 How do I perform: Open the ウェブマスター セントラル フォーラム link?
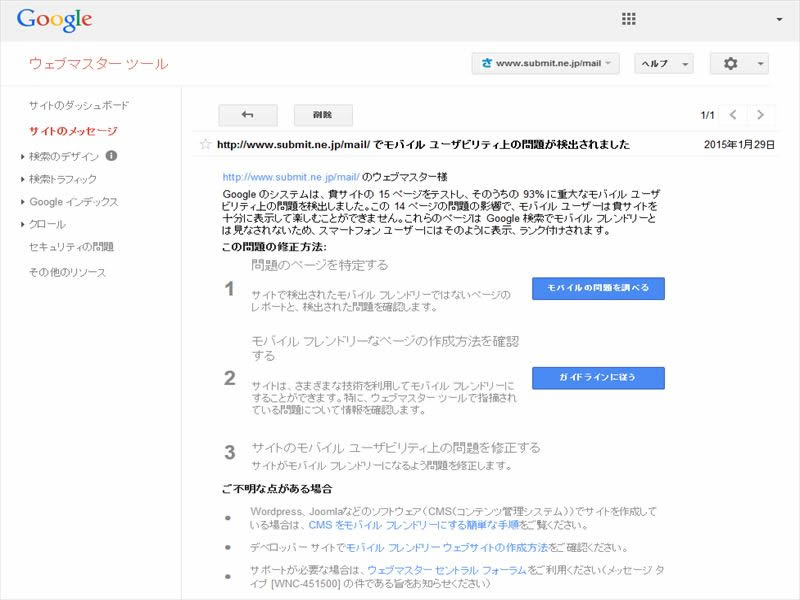[x=447, y=570]
